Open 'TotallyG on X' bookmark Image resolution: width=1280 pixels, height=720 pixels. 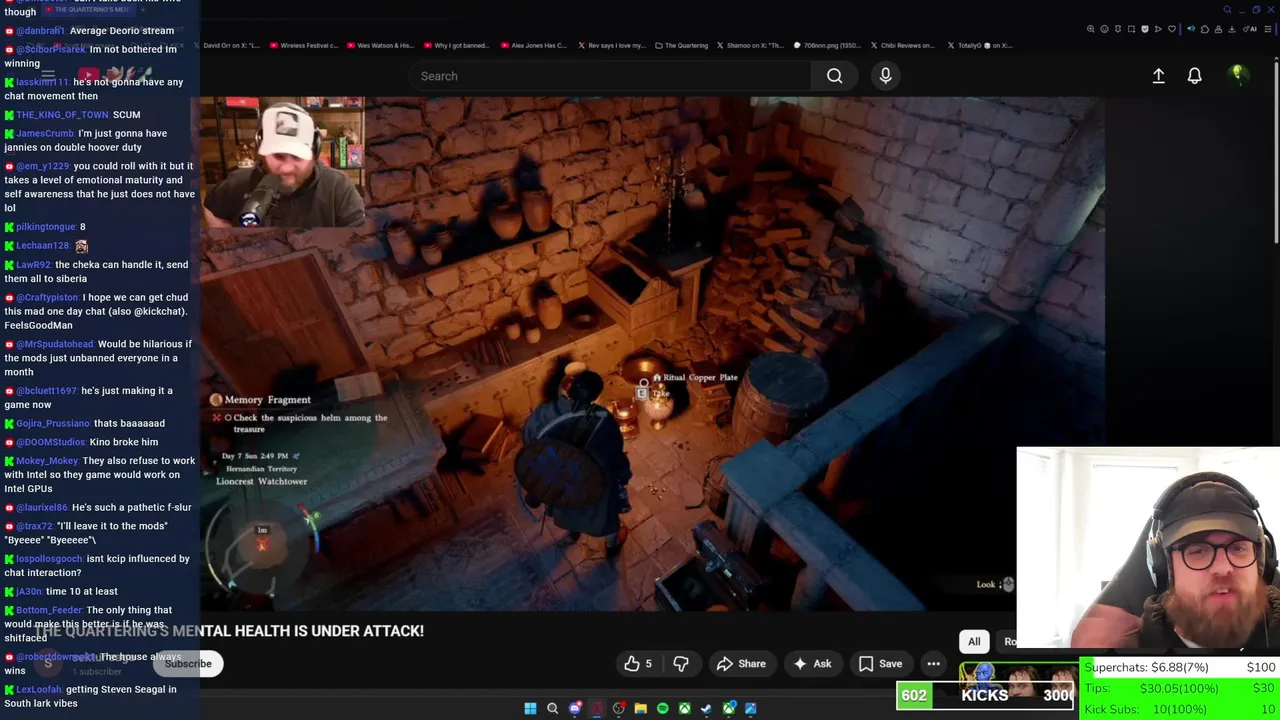tap(979, 45)
